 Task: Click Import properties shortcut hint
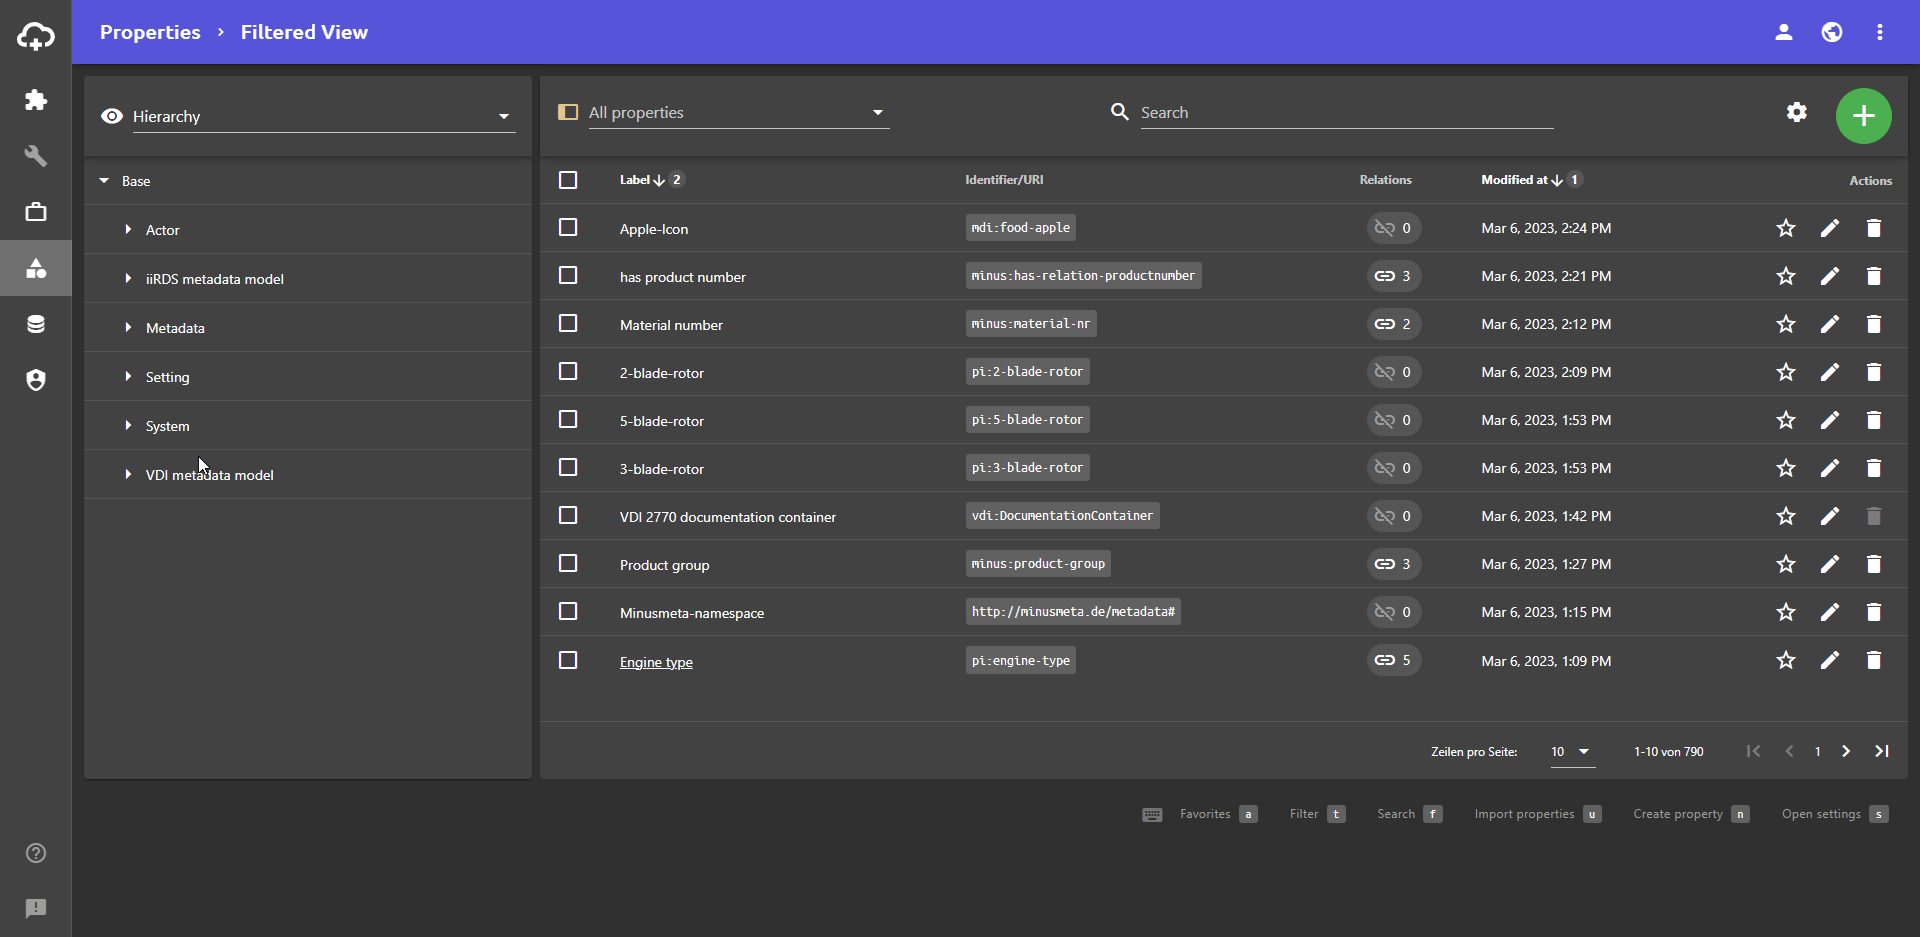[x=1538, y=814]
